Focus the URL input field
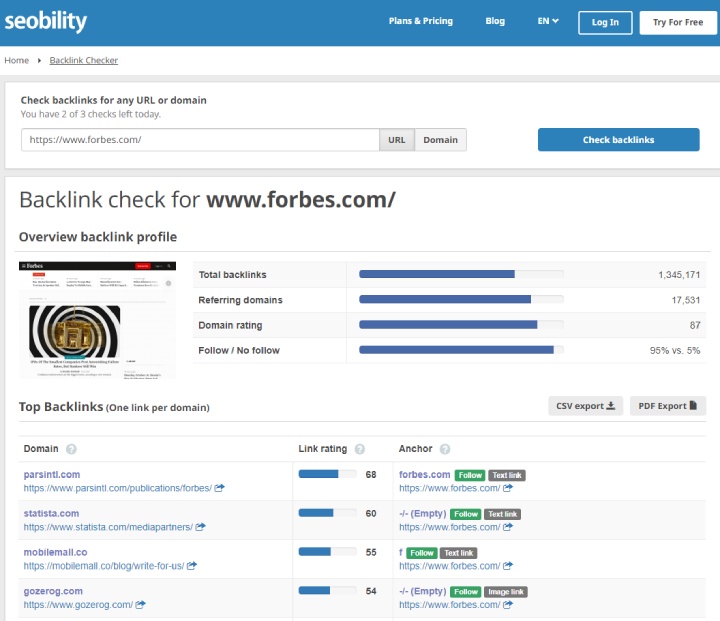Image resolution: width=720 pixels, height=621 pixels. point(200,140)
